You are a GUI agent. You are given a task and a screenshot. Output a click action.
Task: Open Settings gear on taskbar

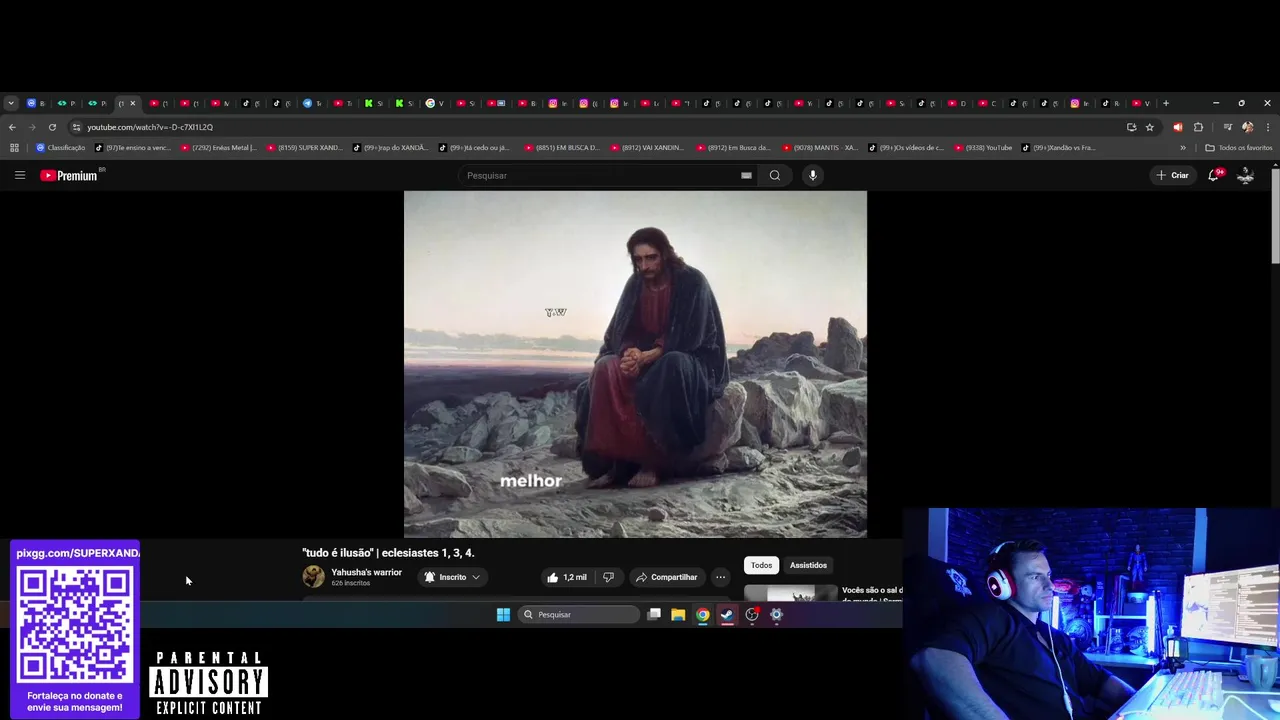[776, 614]
